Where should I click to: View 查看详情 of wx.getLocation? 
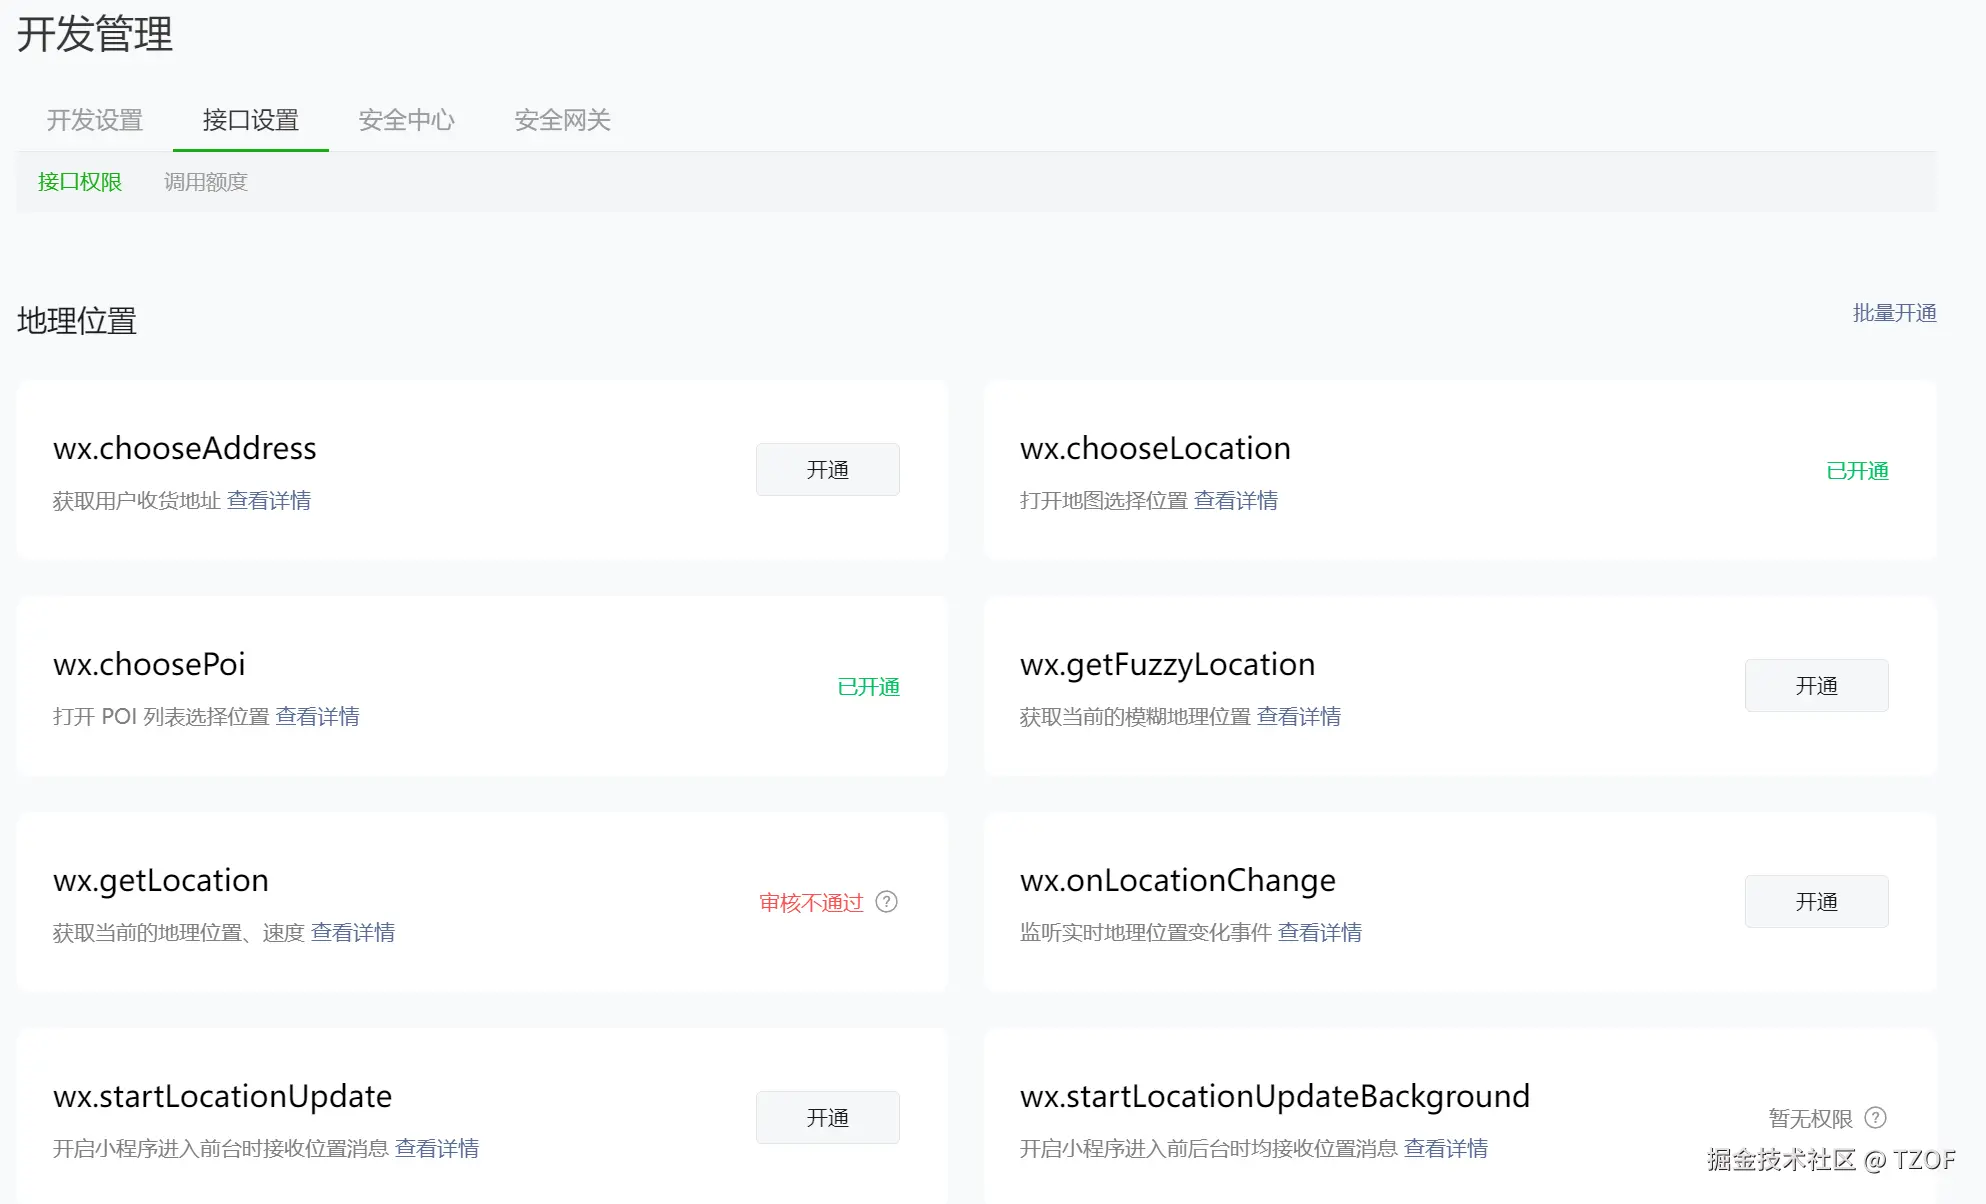353,932
